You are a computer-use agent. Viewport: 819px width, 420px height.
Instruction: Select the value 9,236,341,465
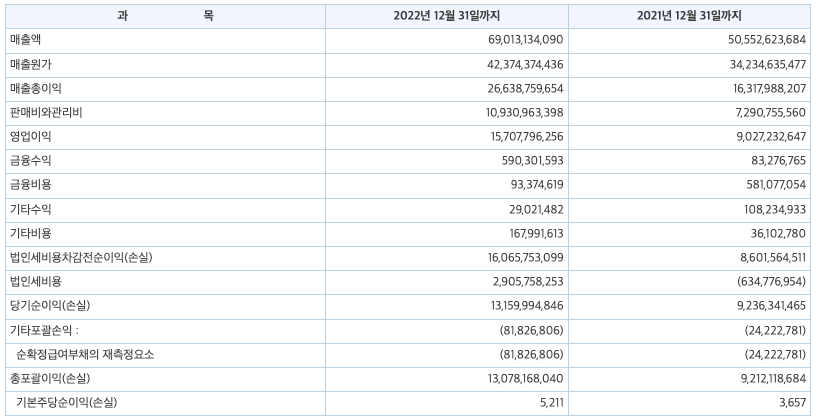(x=771, y=305)
